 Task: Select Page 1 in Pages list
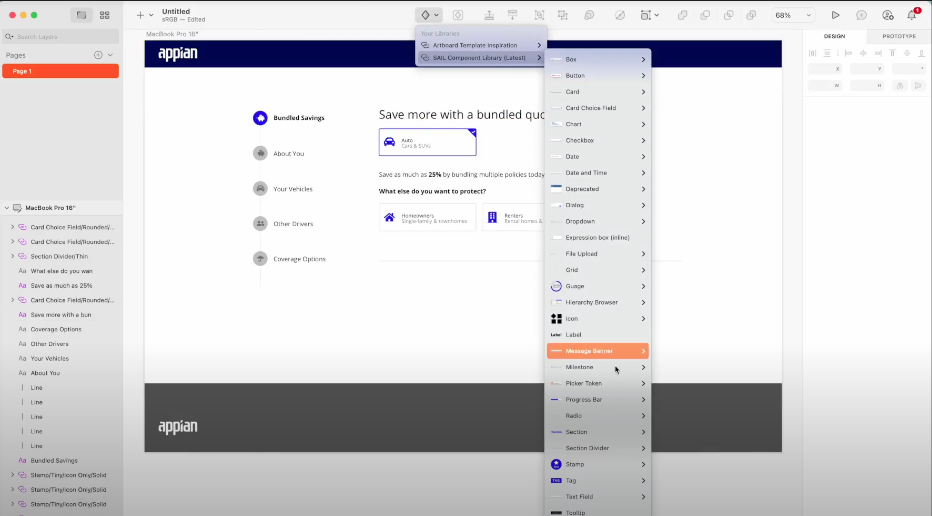point(60,71)
